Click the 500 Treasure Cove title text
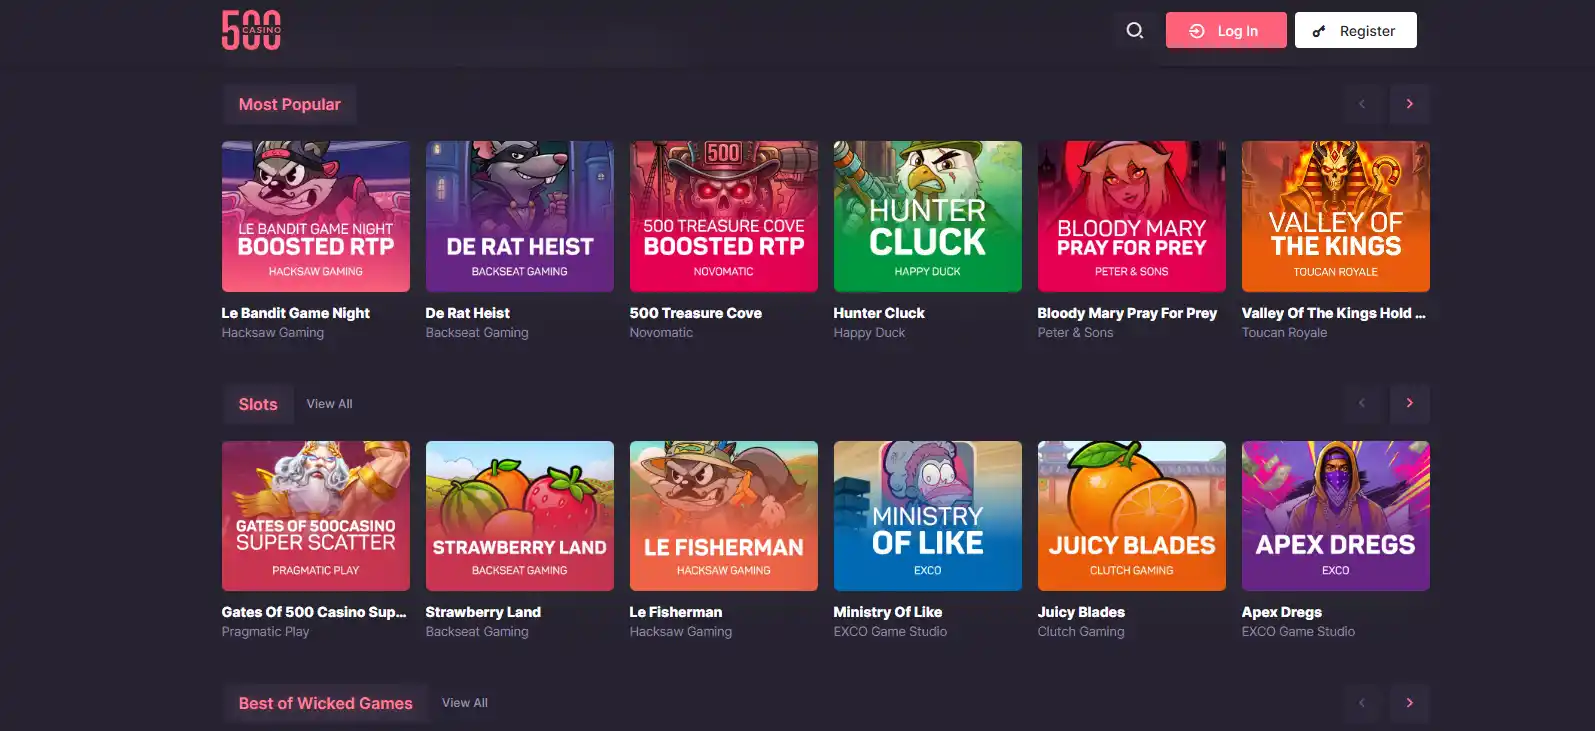Screen dimensions: 1595x731 696,313
